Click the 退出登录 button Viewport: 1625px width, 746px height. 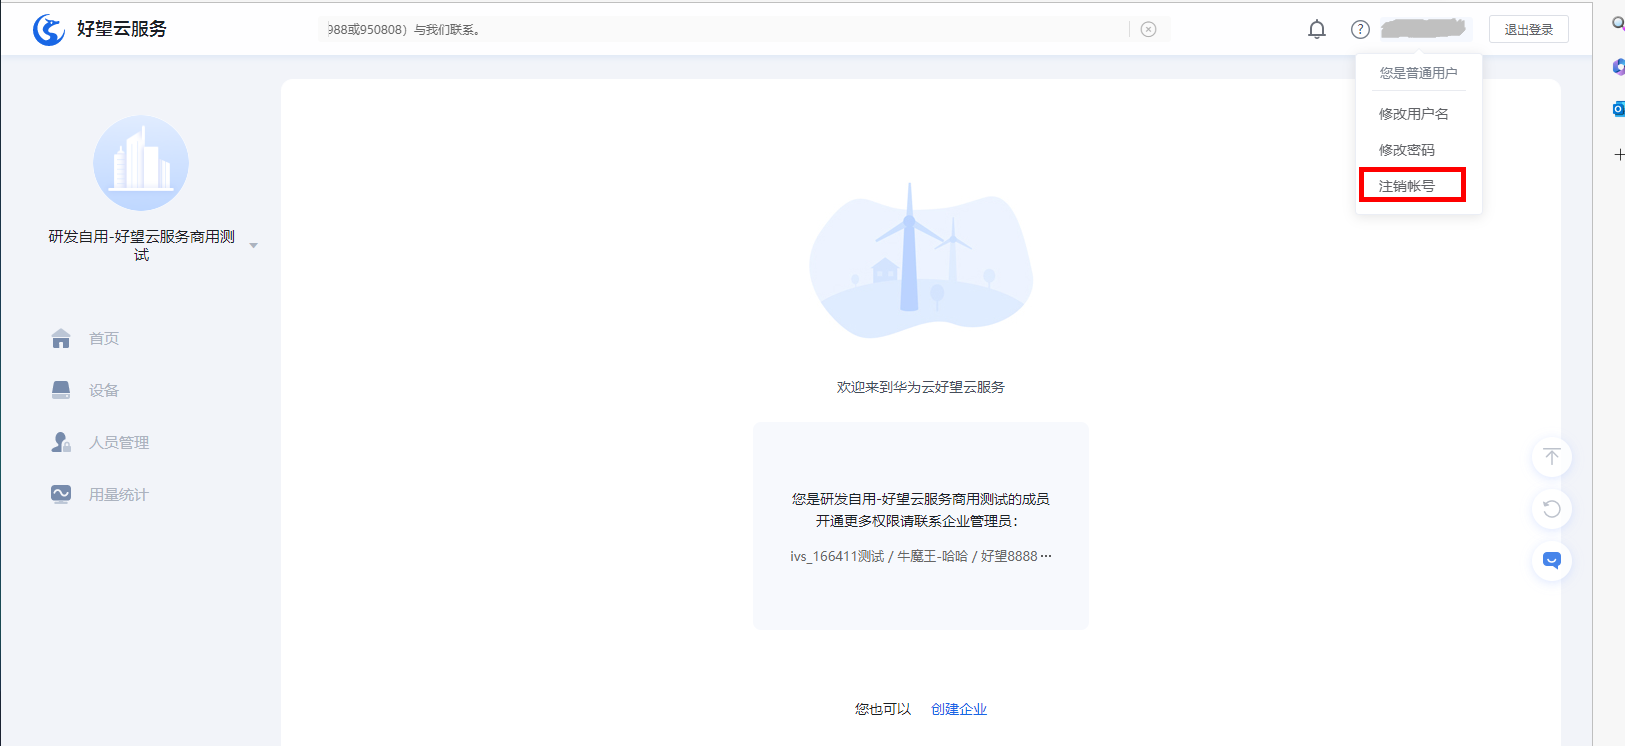point(1529,30)
